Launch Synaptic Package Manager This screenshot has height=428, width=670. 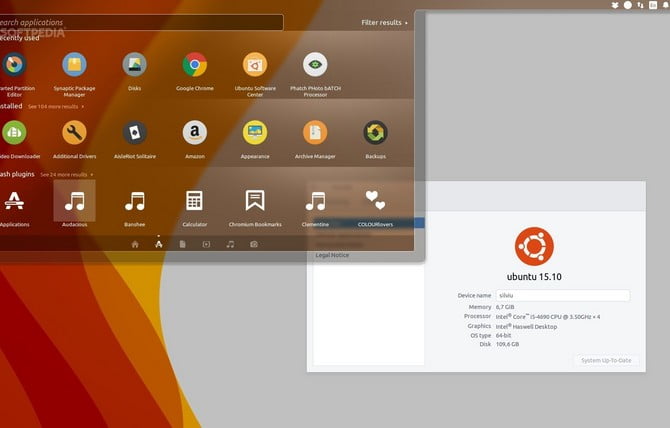click(x=74, y=64)
